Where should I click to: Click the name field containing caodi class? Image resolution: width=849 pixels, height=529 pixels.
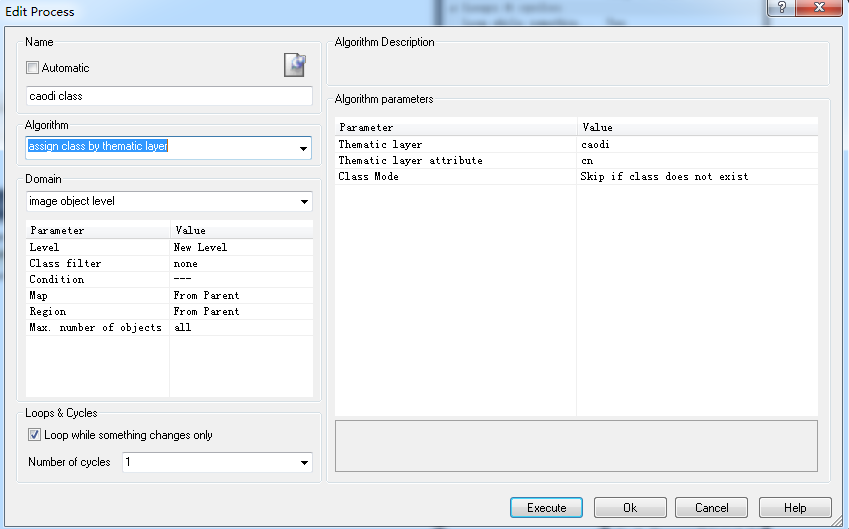coord(169,96)
